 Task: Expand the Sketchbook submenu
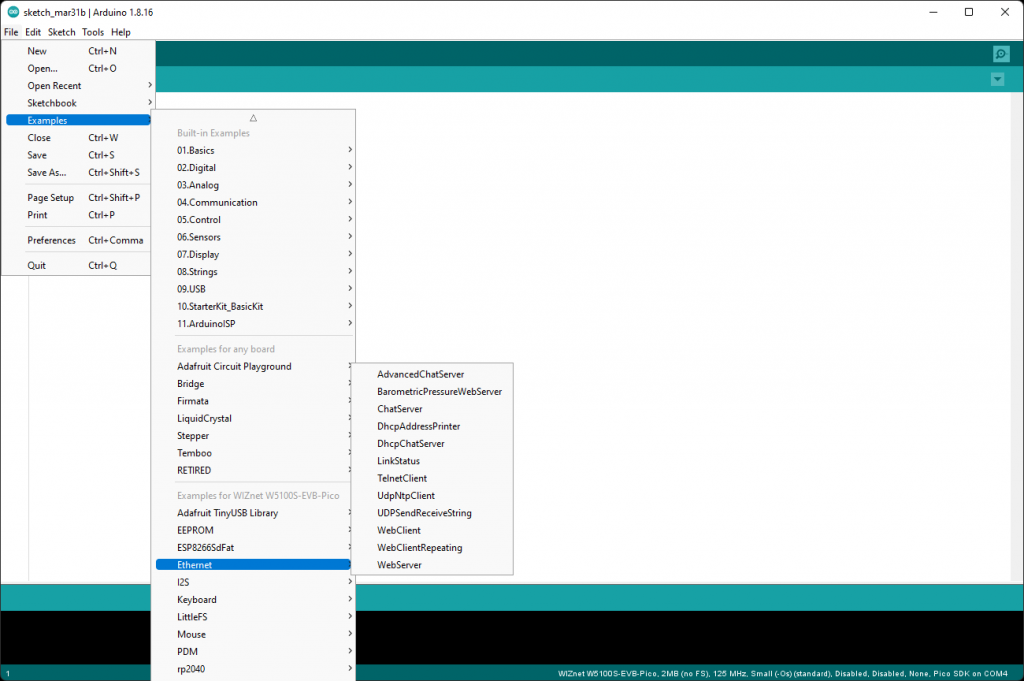(x=78, y=103)
